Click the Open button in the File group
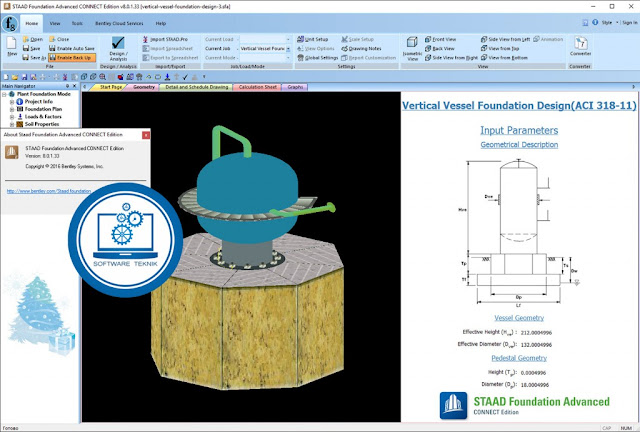This screenshot has height=432, width=640. pyautogui.click(x=33, y=39)
